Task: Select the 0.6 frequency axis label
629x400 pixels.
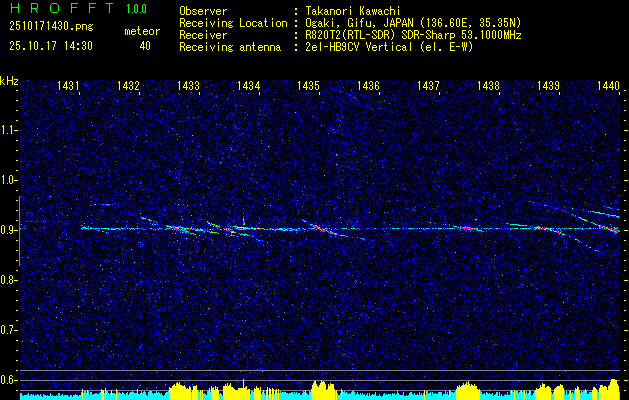Action: click(9, 378)
